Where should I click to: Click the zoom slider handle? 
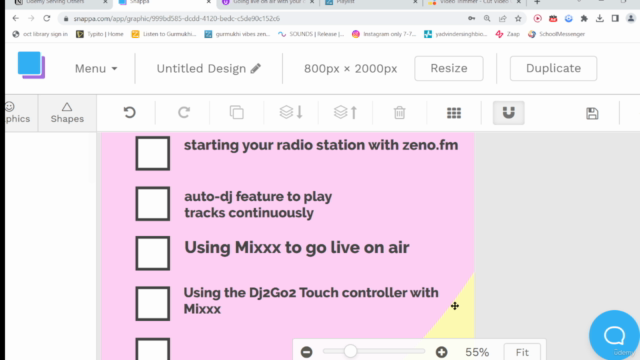click(350, 351)
